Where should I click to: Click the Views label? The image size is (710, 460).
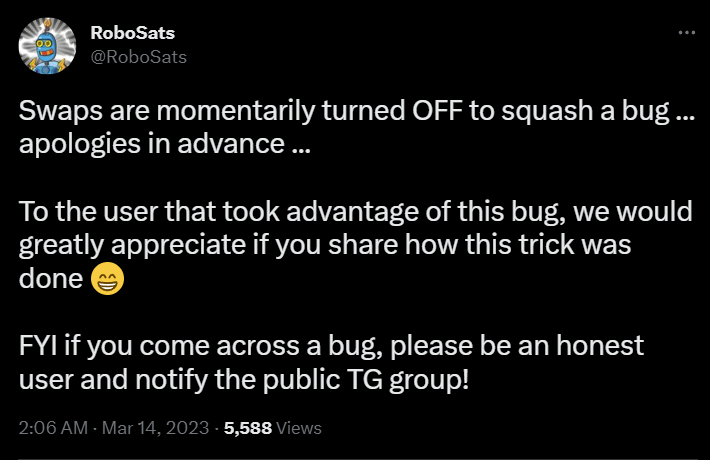[299, 428]
